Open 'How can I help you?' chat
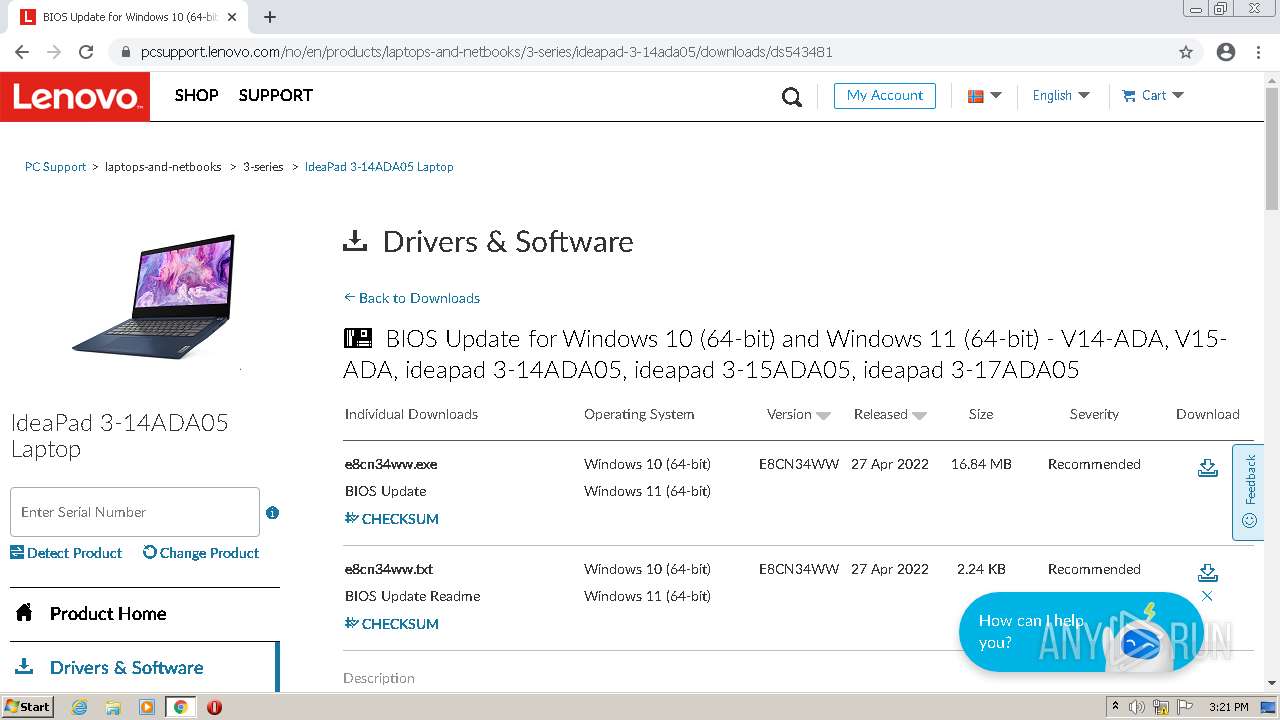This screenshot has width=1280, height=720. [1081, 631]
